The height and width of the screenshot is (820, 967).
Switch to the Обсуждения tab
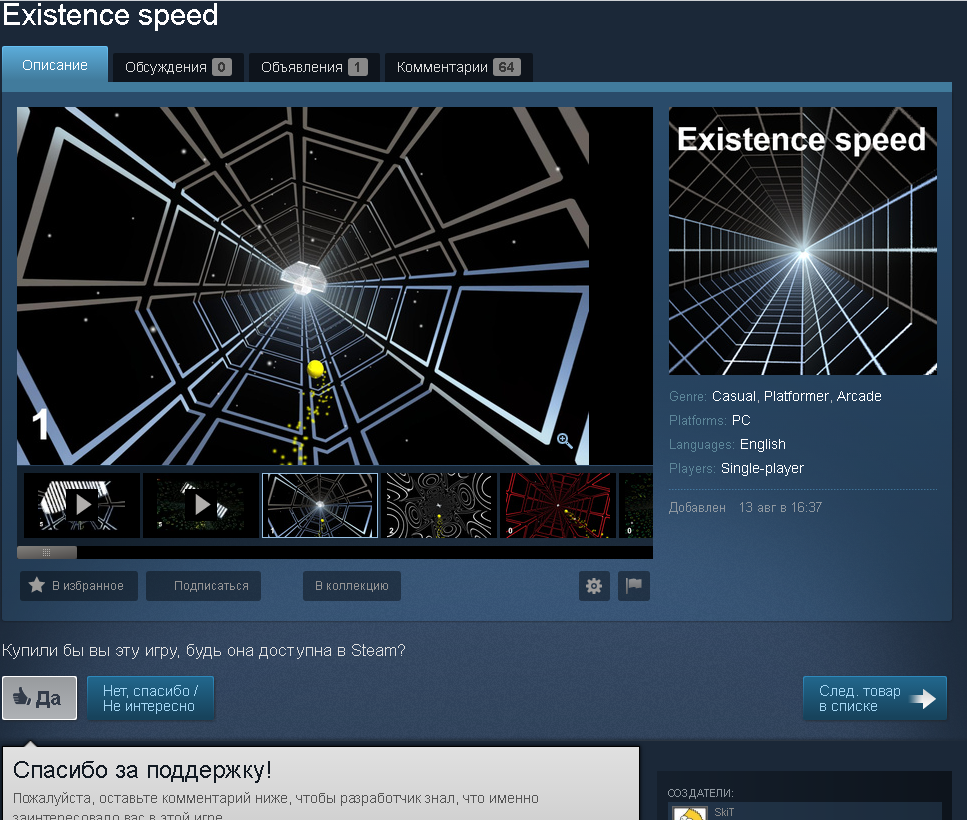point(178,67)
